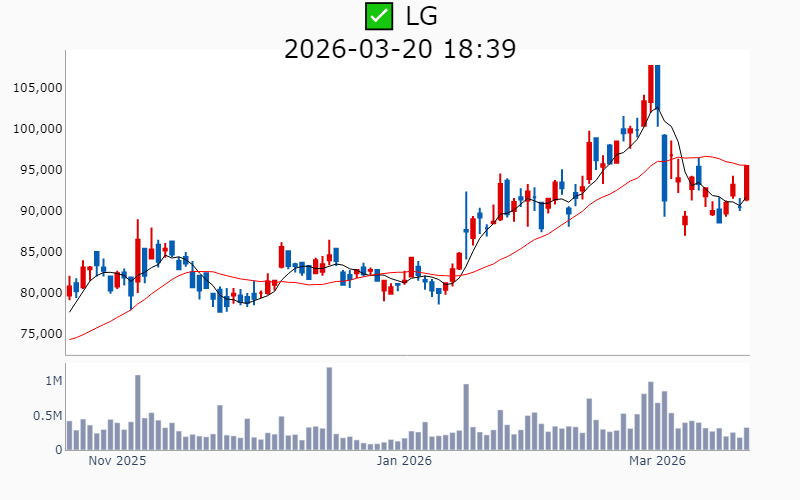Click the green checkmark icon beside LG
The width and height of the screenshot is (800, 500).
(379, 16)
